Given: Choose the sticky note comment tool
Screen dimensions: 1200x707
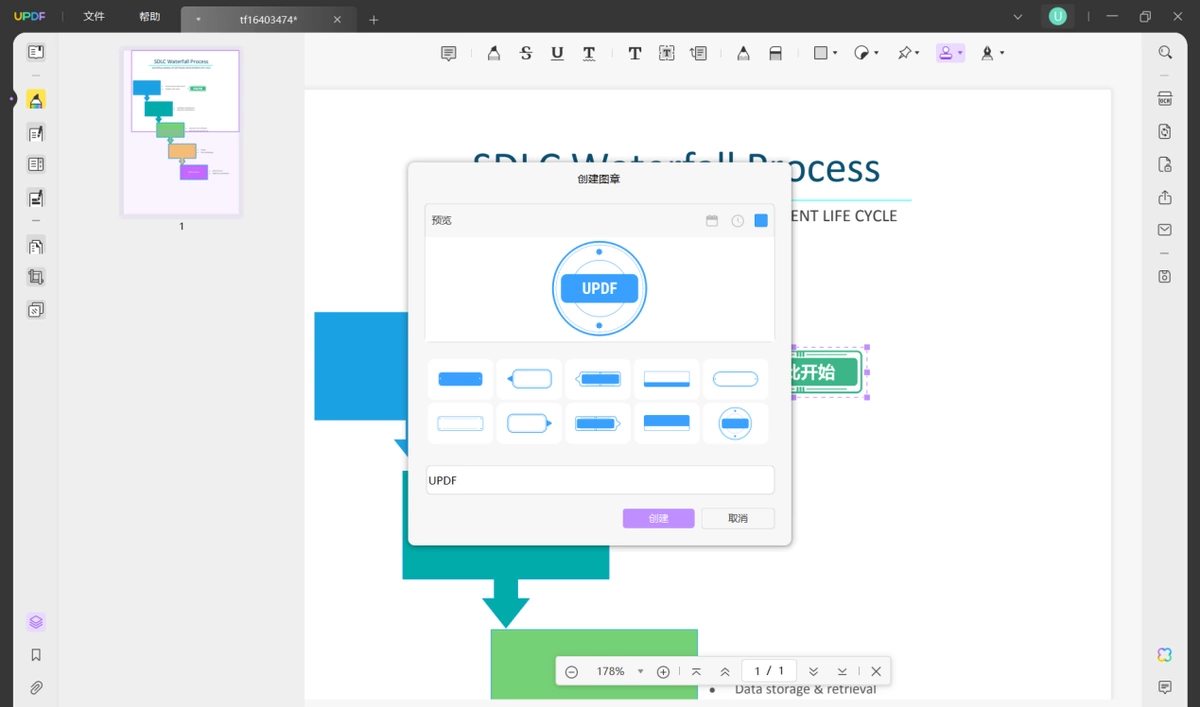Looking at the screenshot, I should tap(449, 54).
